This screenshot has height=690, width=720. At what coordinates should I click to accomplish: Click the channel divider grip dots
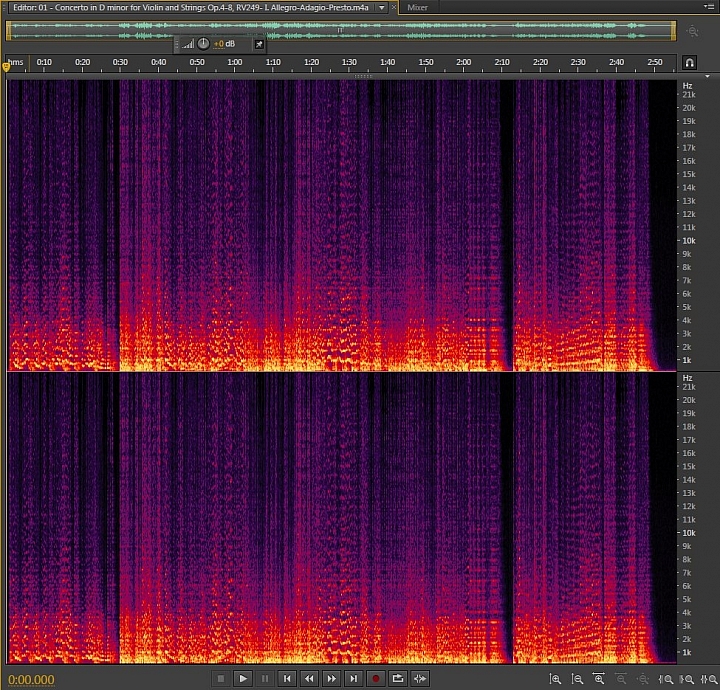point(363,76)
